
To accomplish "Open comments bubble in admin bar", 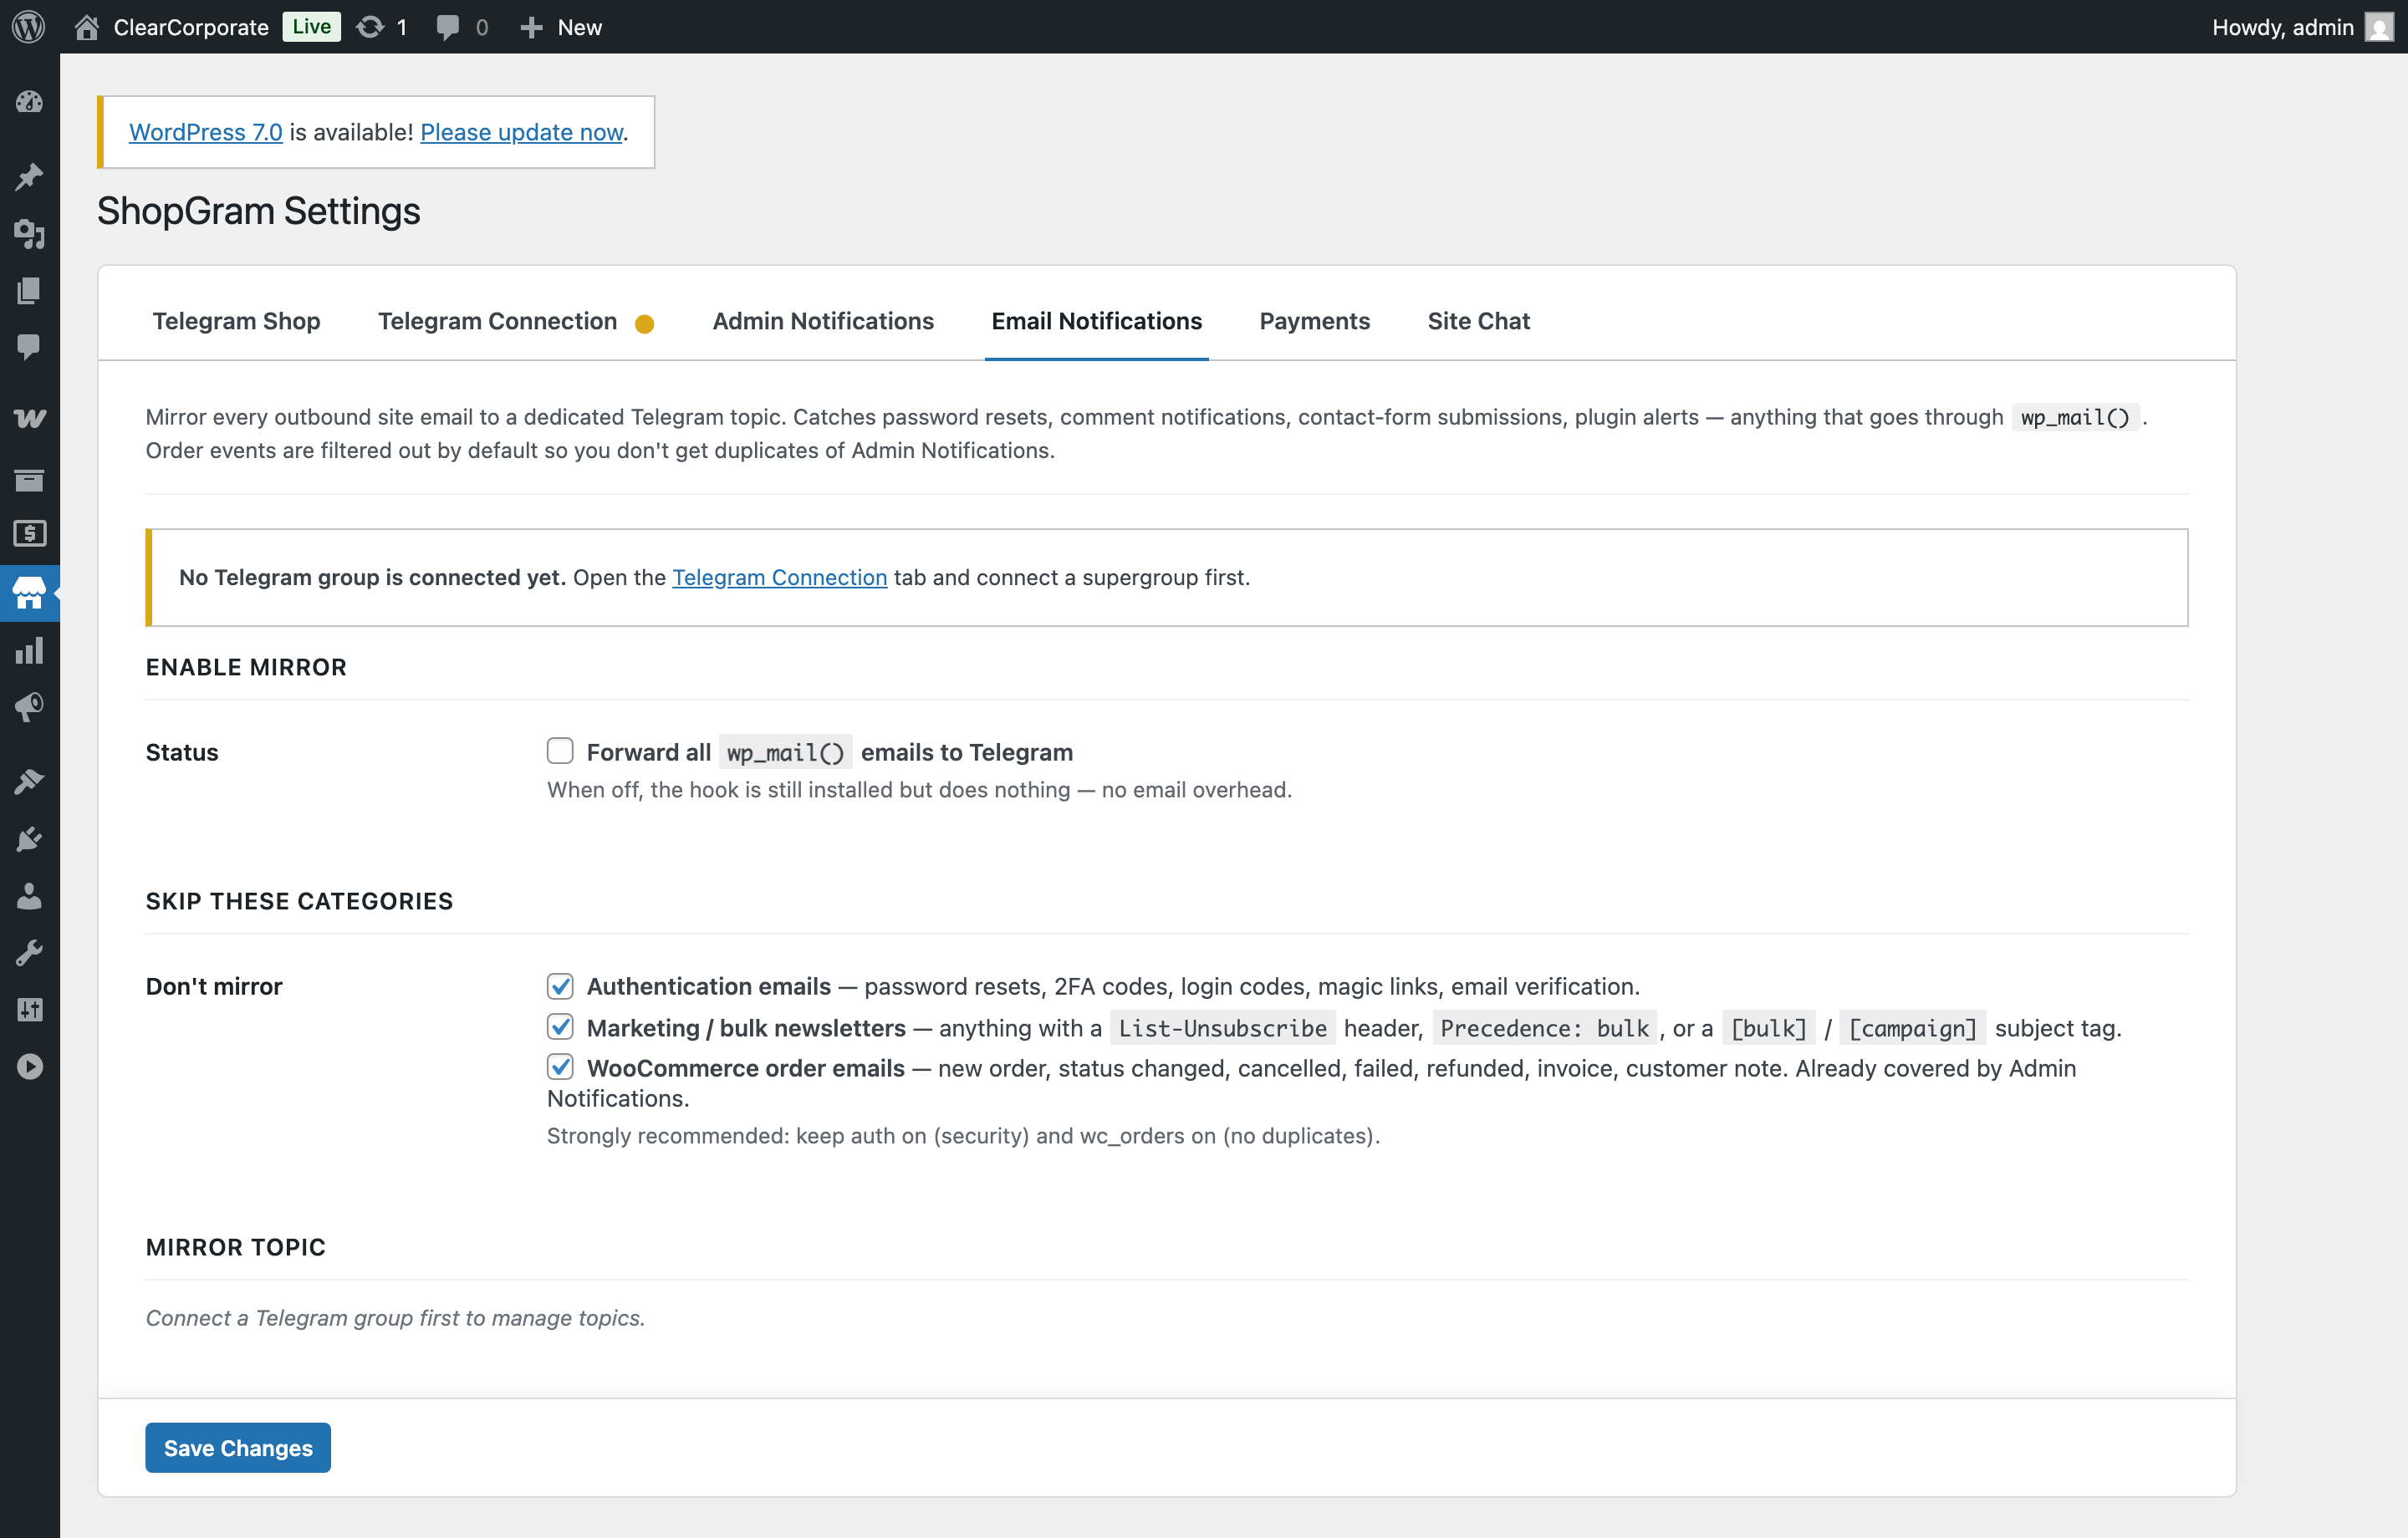I will 448,27.
